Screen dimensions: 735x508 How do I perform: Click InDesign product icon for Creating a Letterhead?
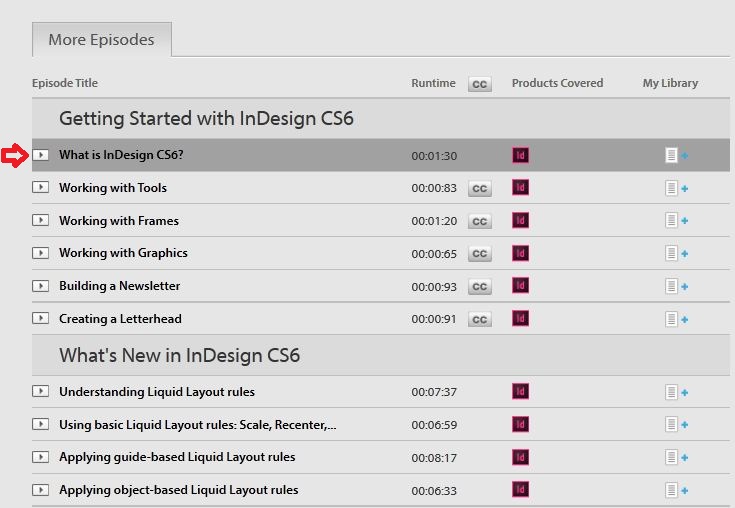tap(520, 318)
